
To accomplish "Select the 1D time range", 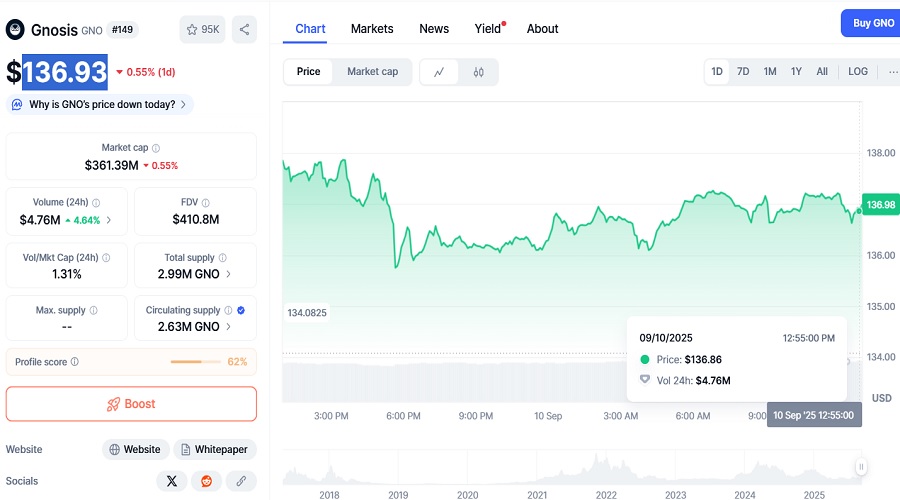I will (717, 72).
